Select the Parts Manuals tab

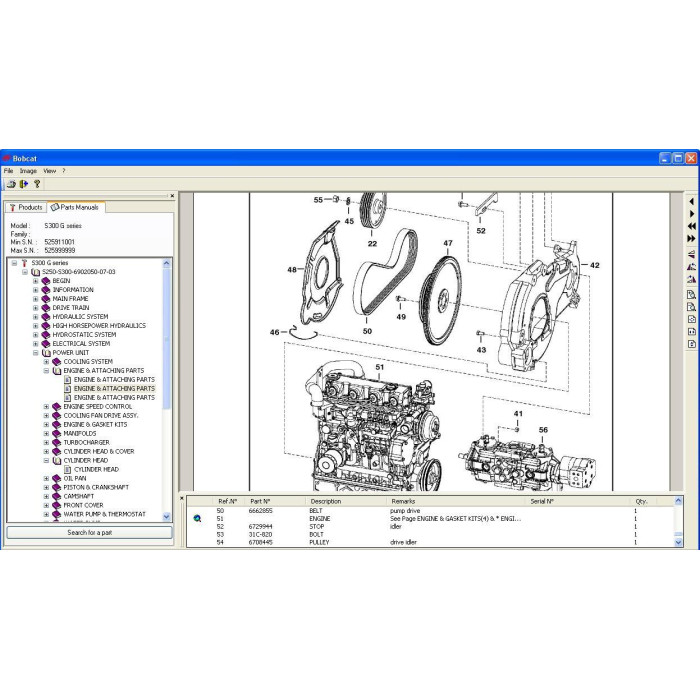75,207
